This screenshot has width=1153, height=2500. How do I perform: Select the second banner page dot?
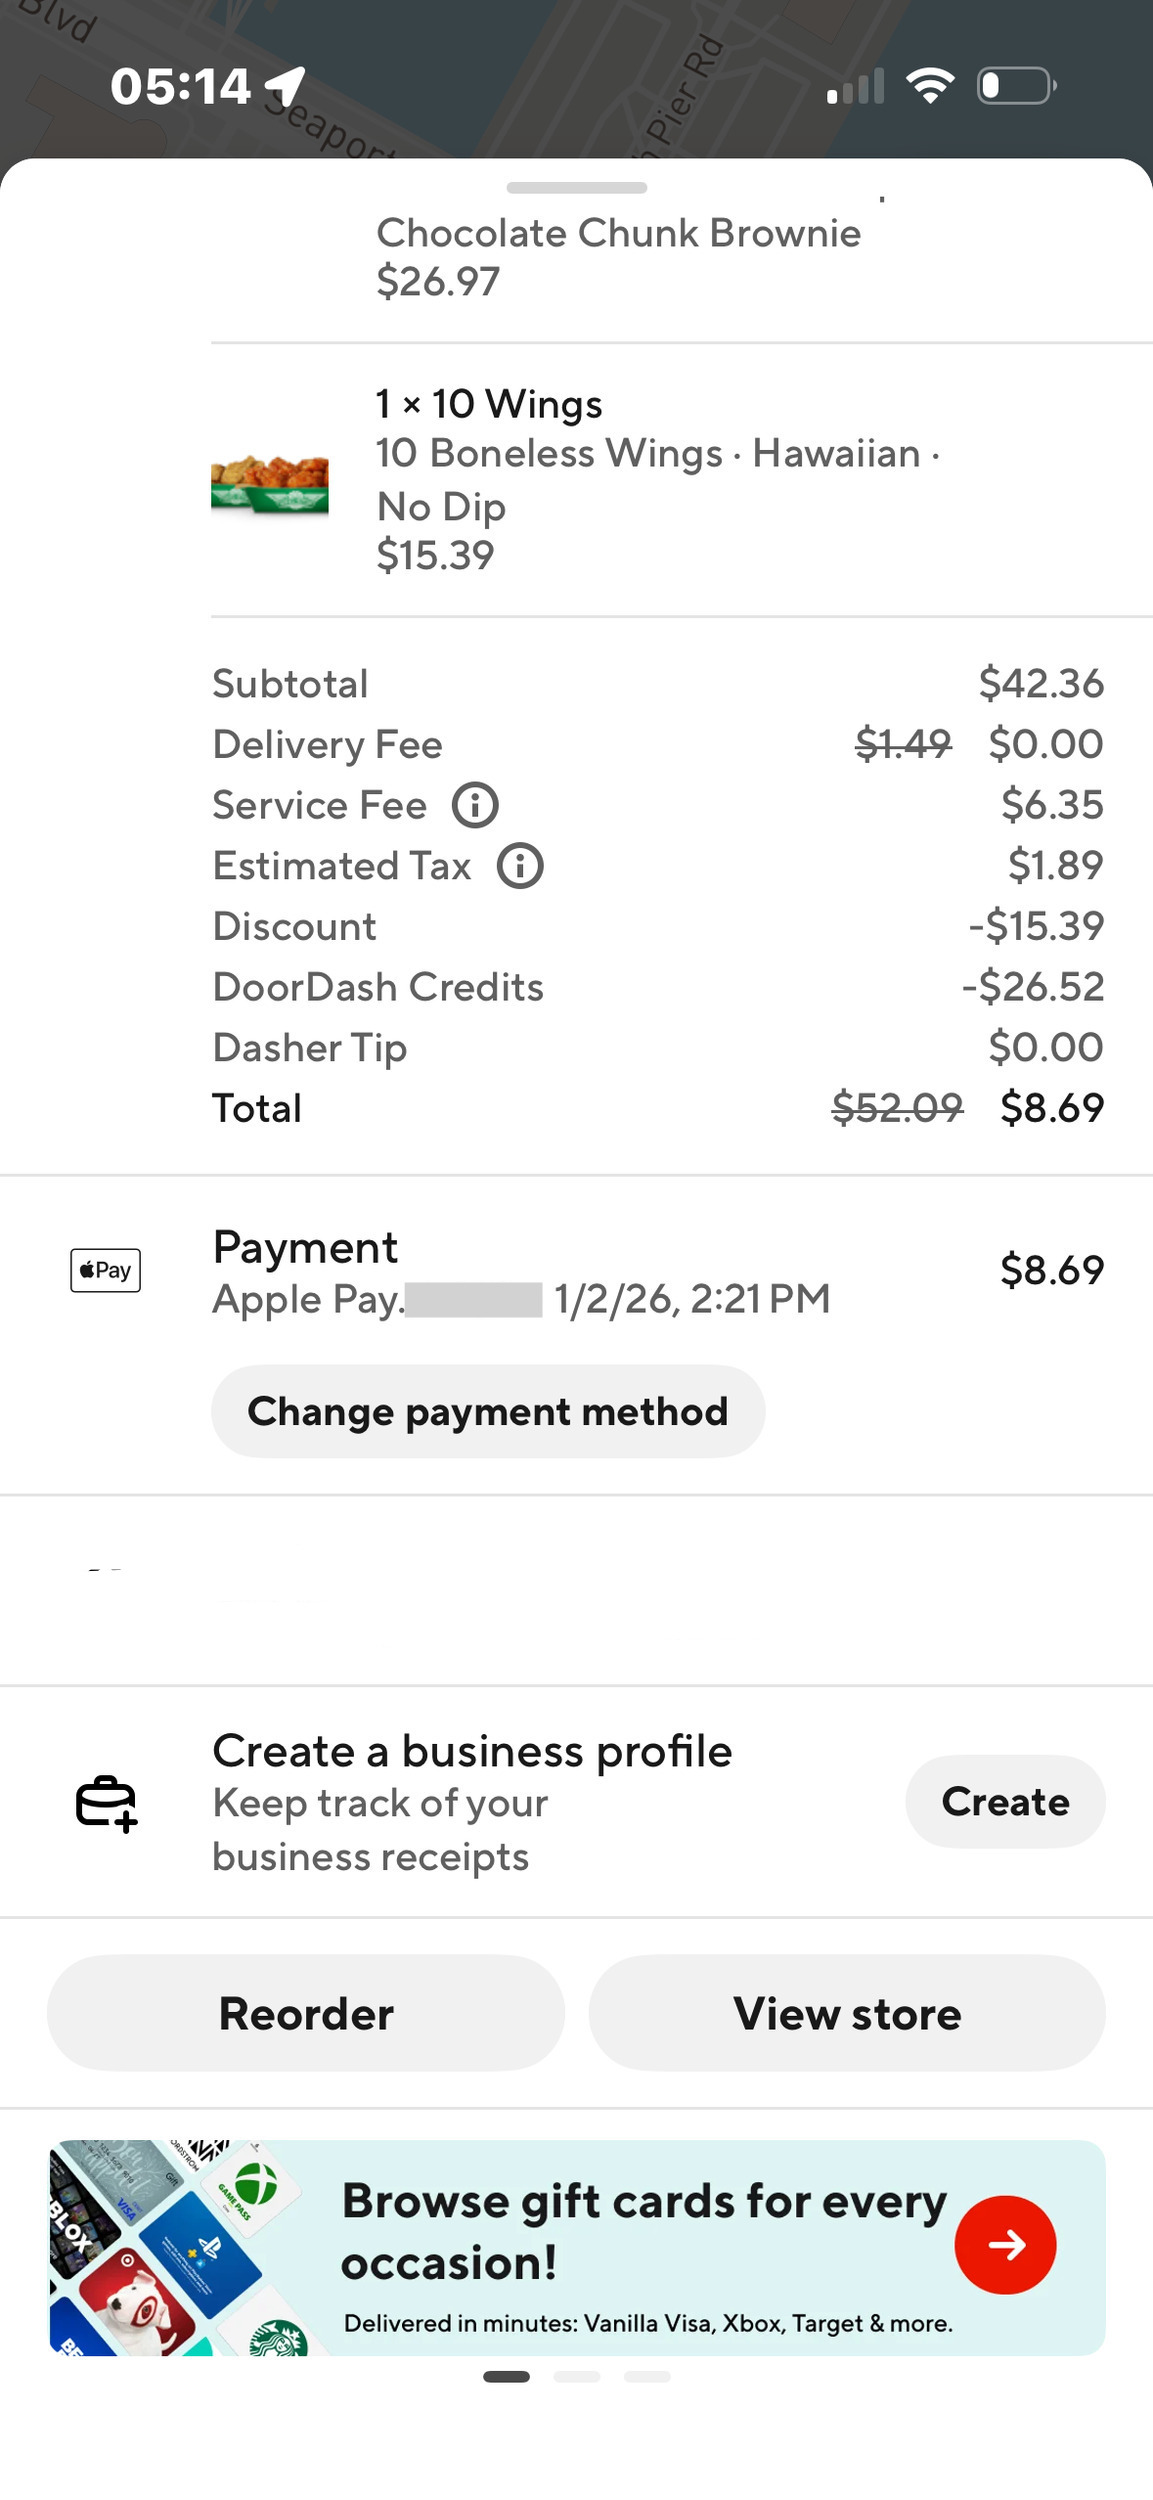coord(577,2376)
